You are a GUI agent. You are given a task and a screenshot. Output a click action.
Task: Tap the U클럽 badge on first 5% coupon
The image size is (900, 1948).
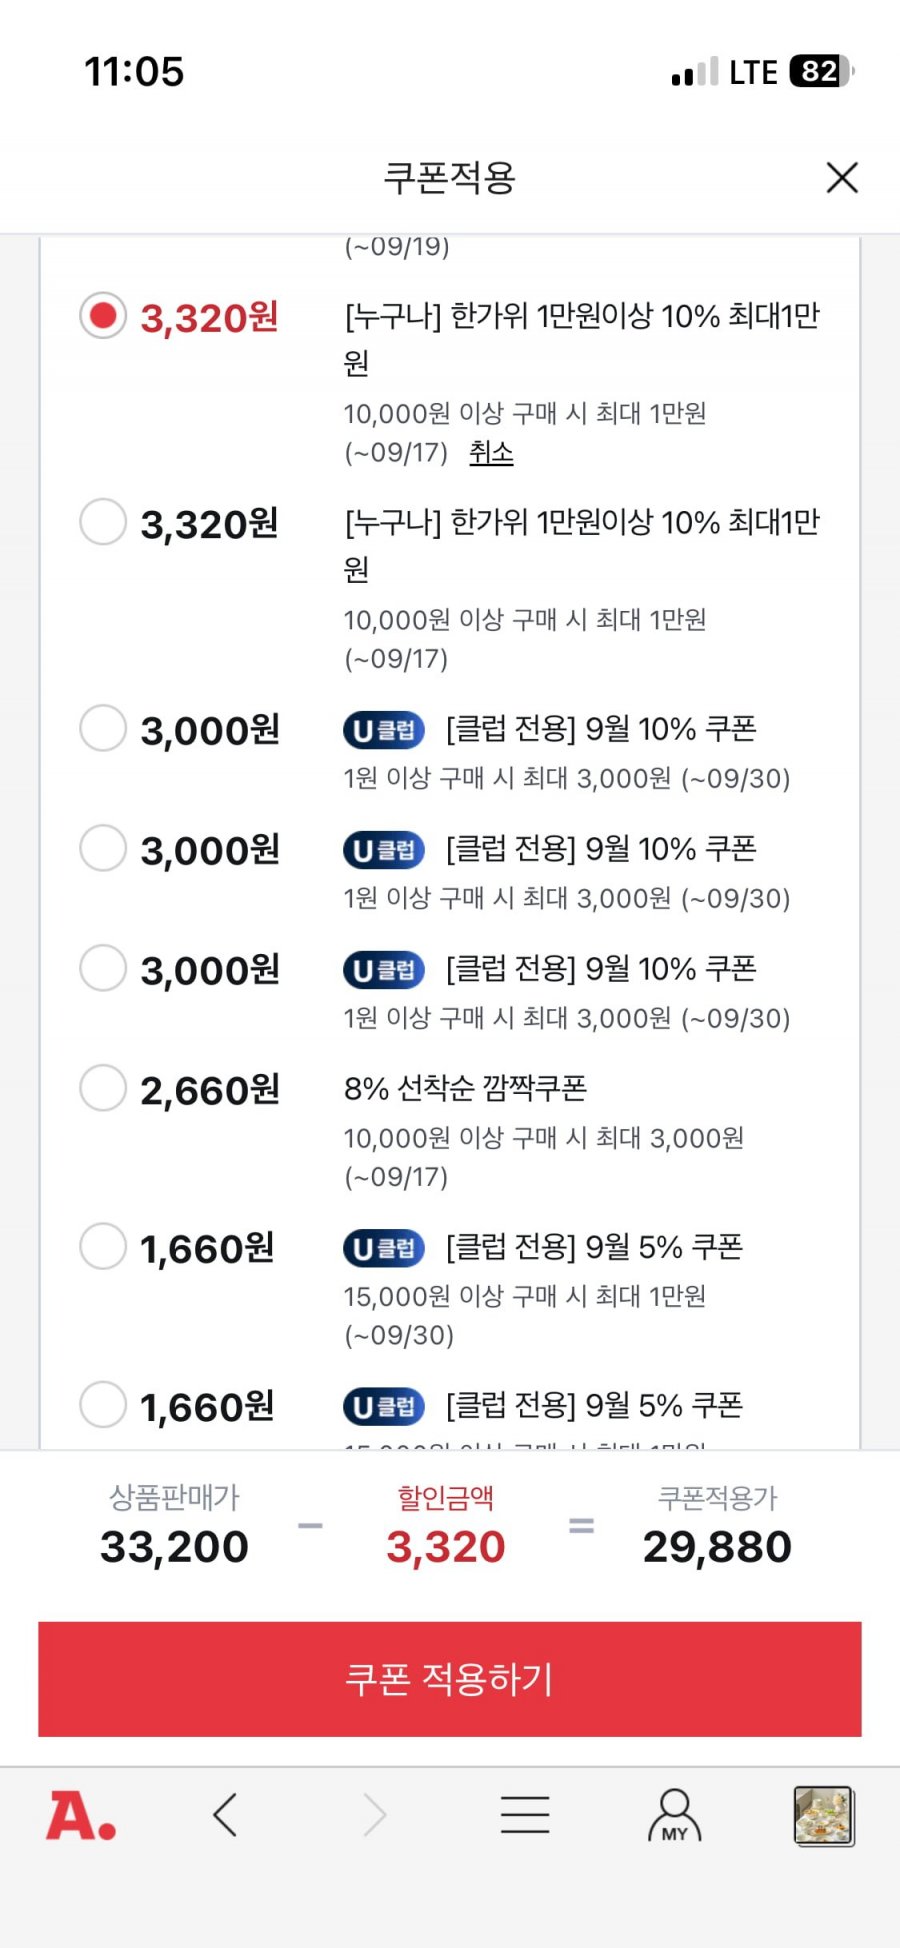tap(384, 1248)
